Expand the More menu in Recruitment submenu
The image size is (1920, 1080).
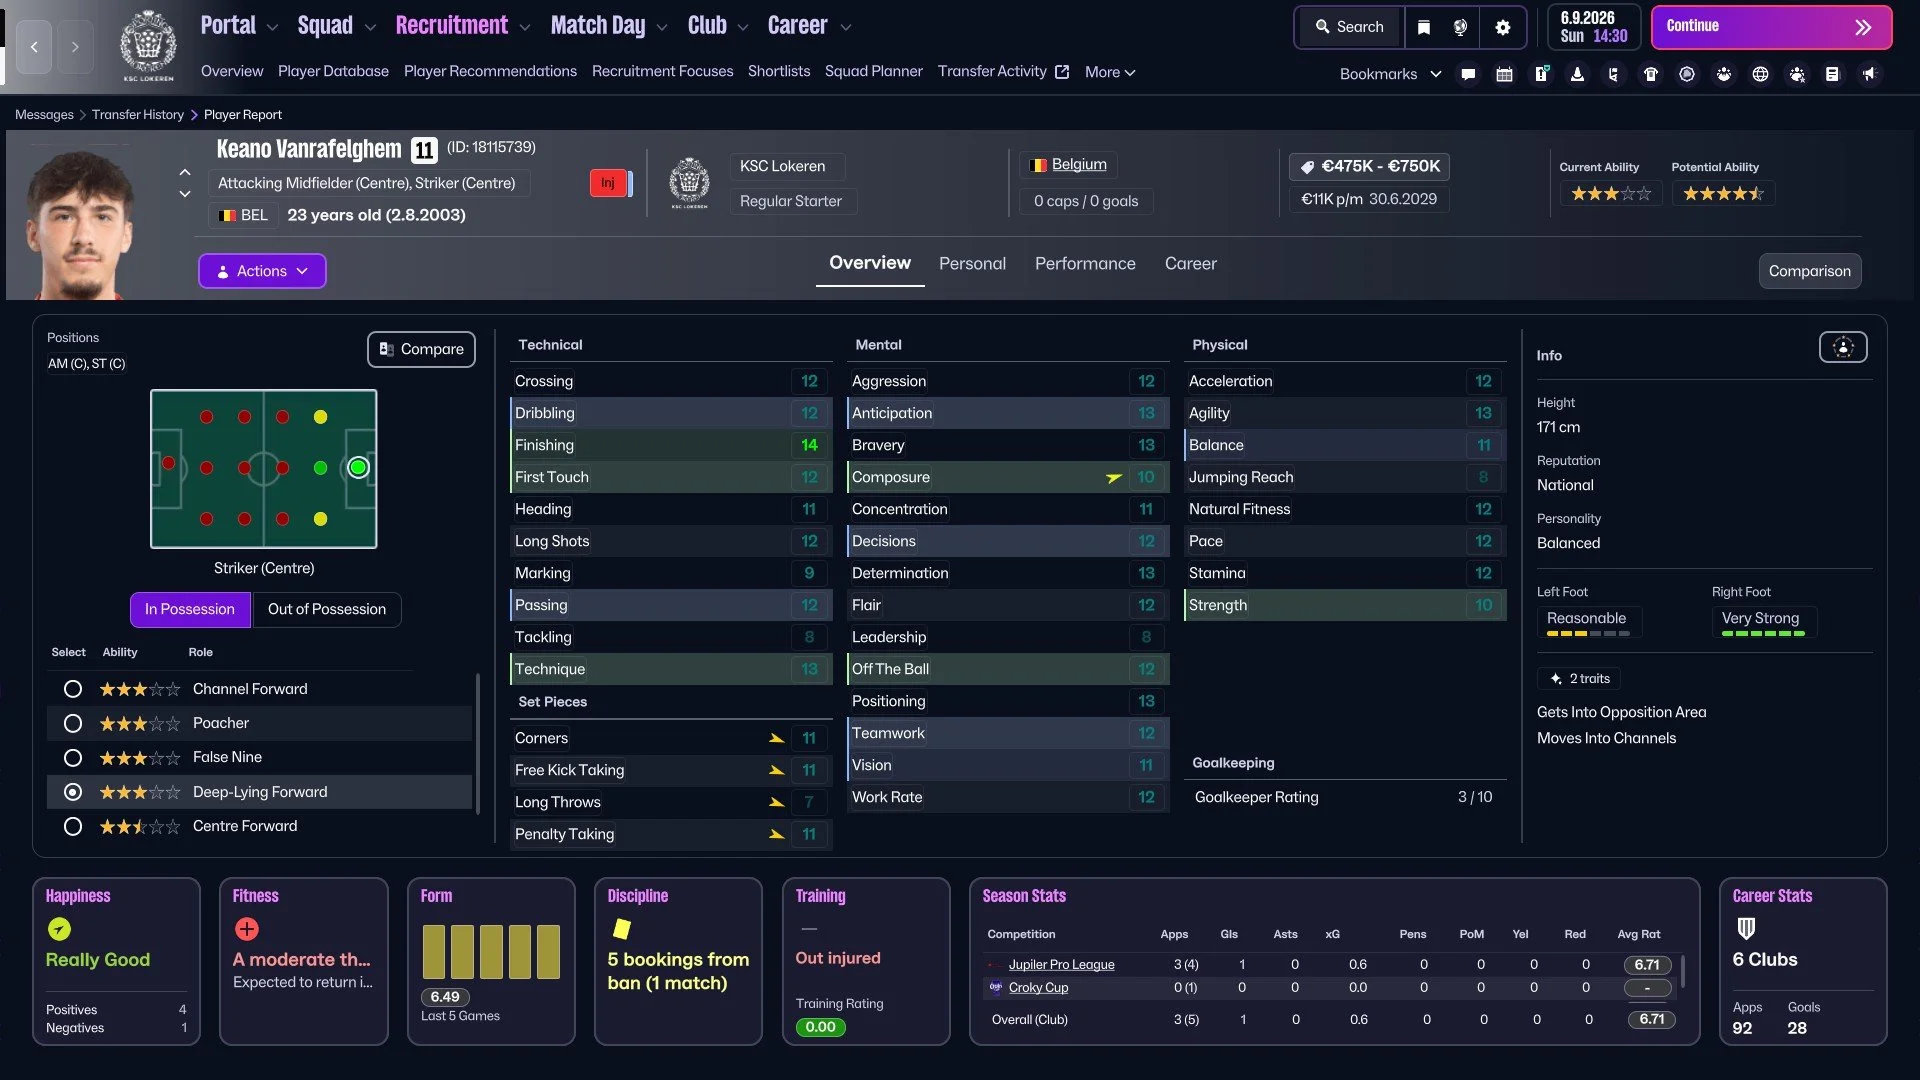(1110, 72)
